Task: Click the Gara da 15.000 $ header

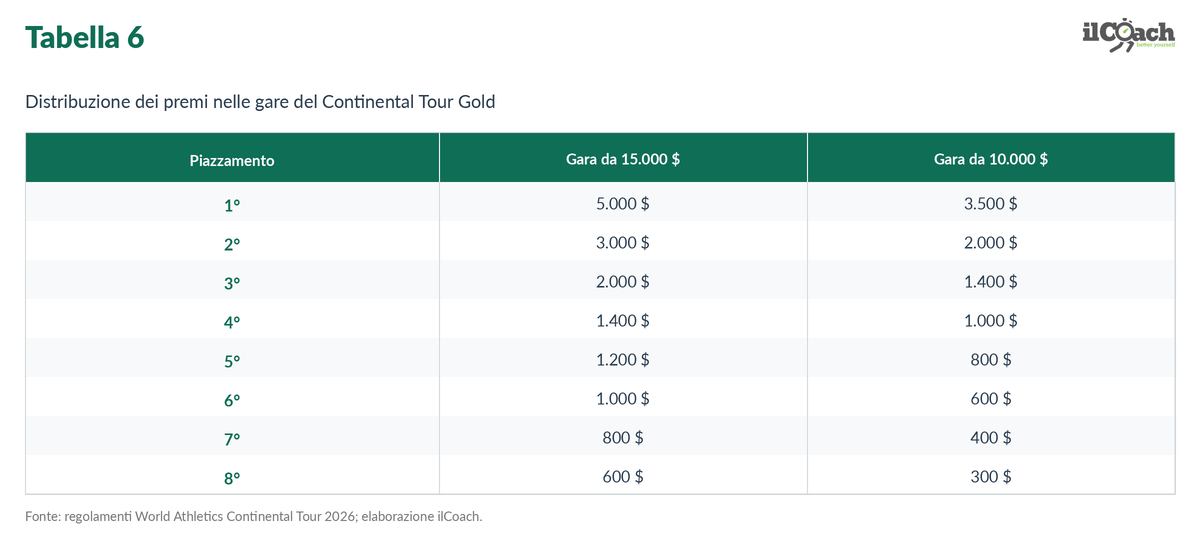Action: pos(623,159)
